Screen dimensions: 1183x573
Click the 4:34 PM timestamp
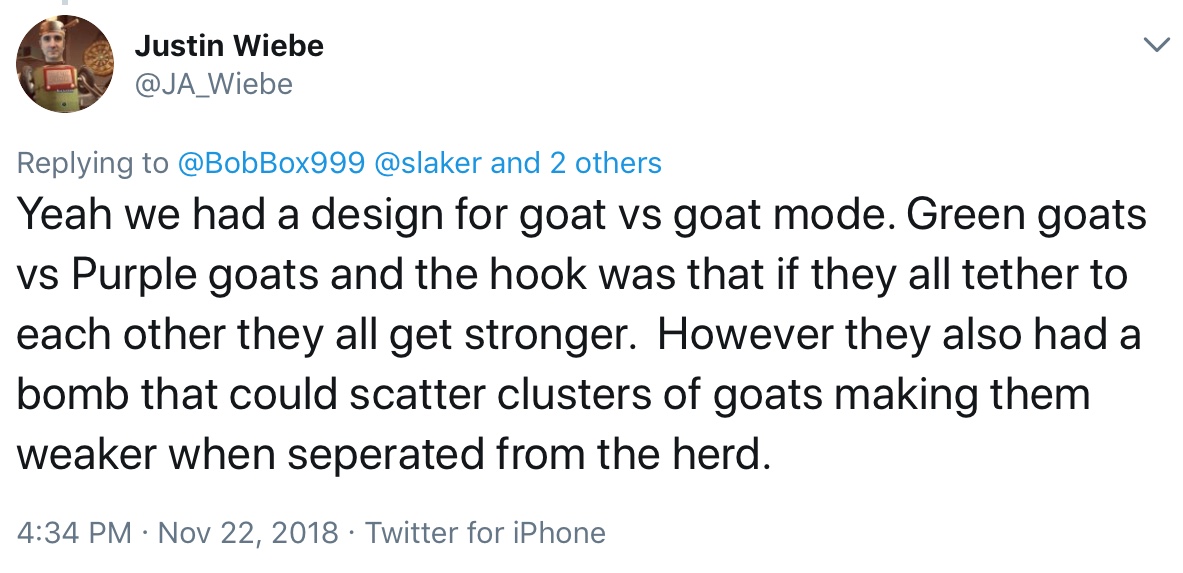74,533
